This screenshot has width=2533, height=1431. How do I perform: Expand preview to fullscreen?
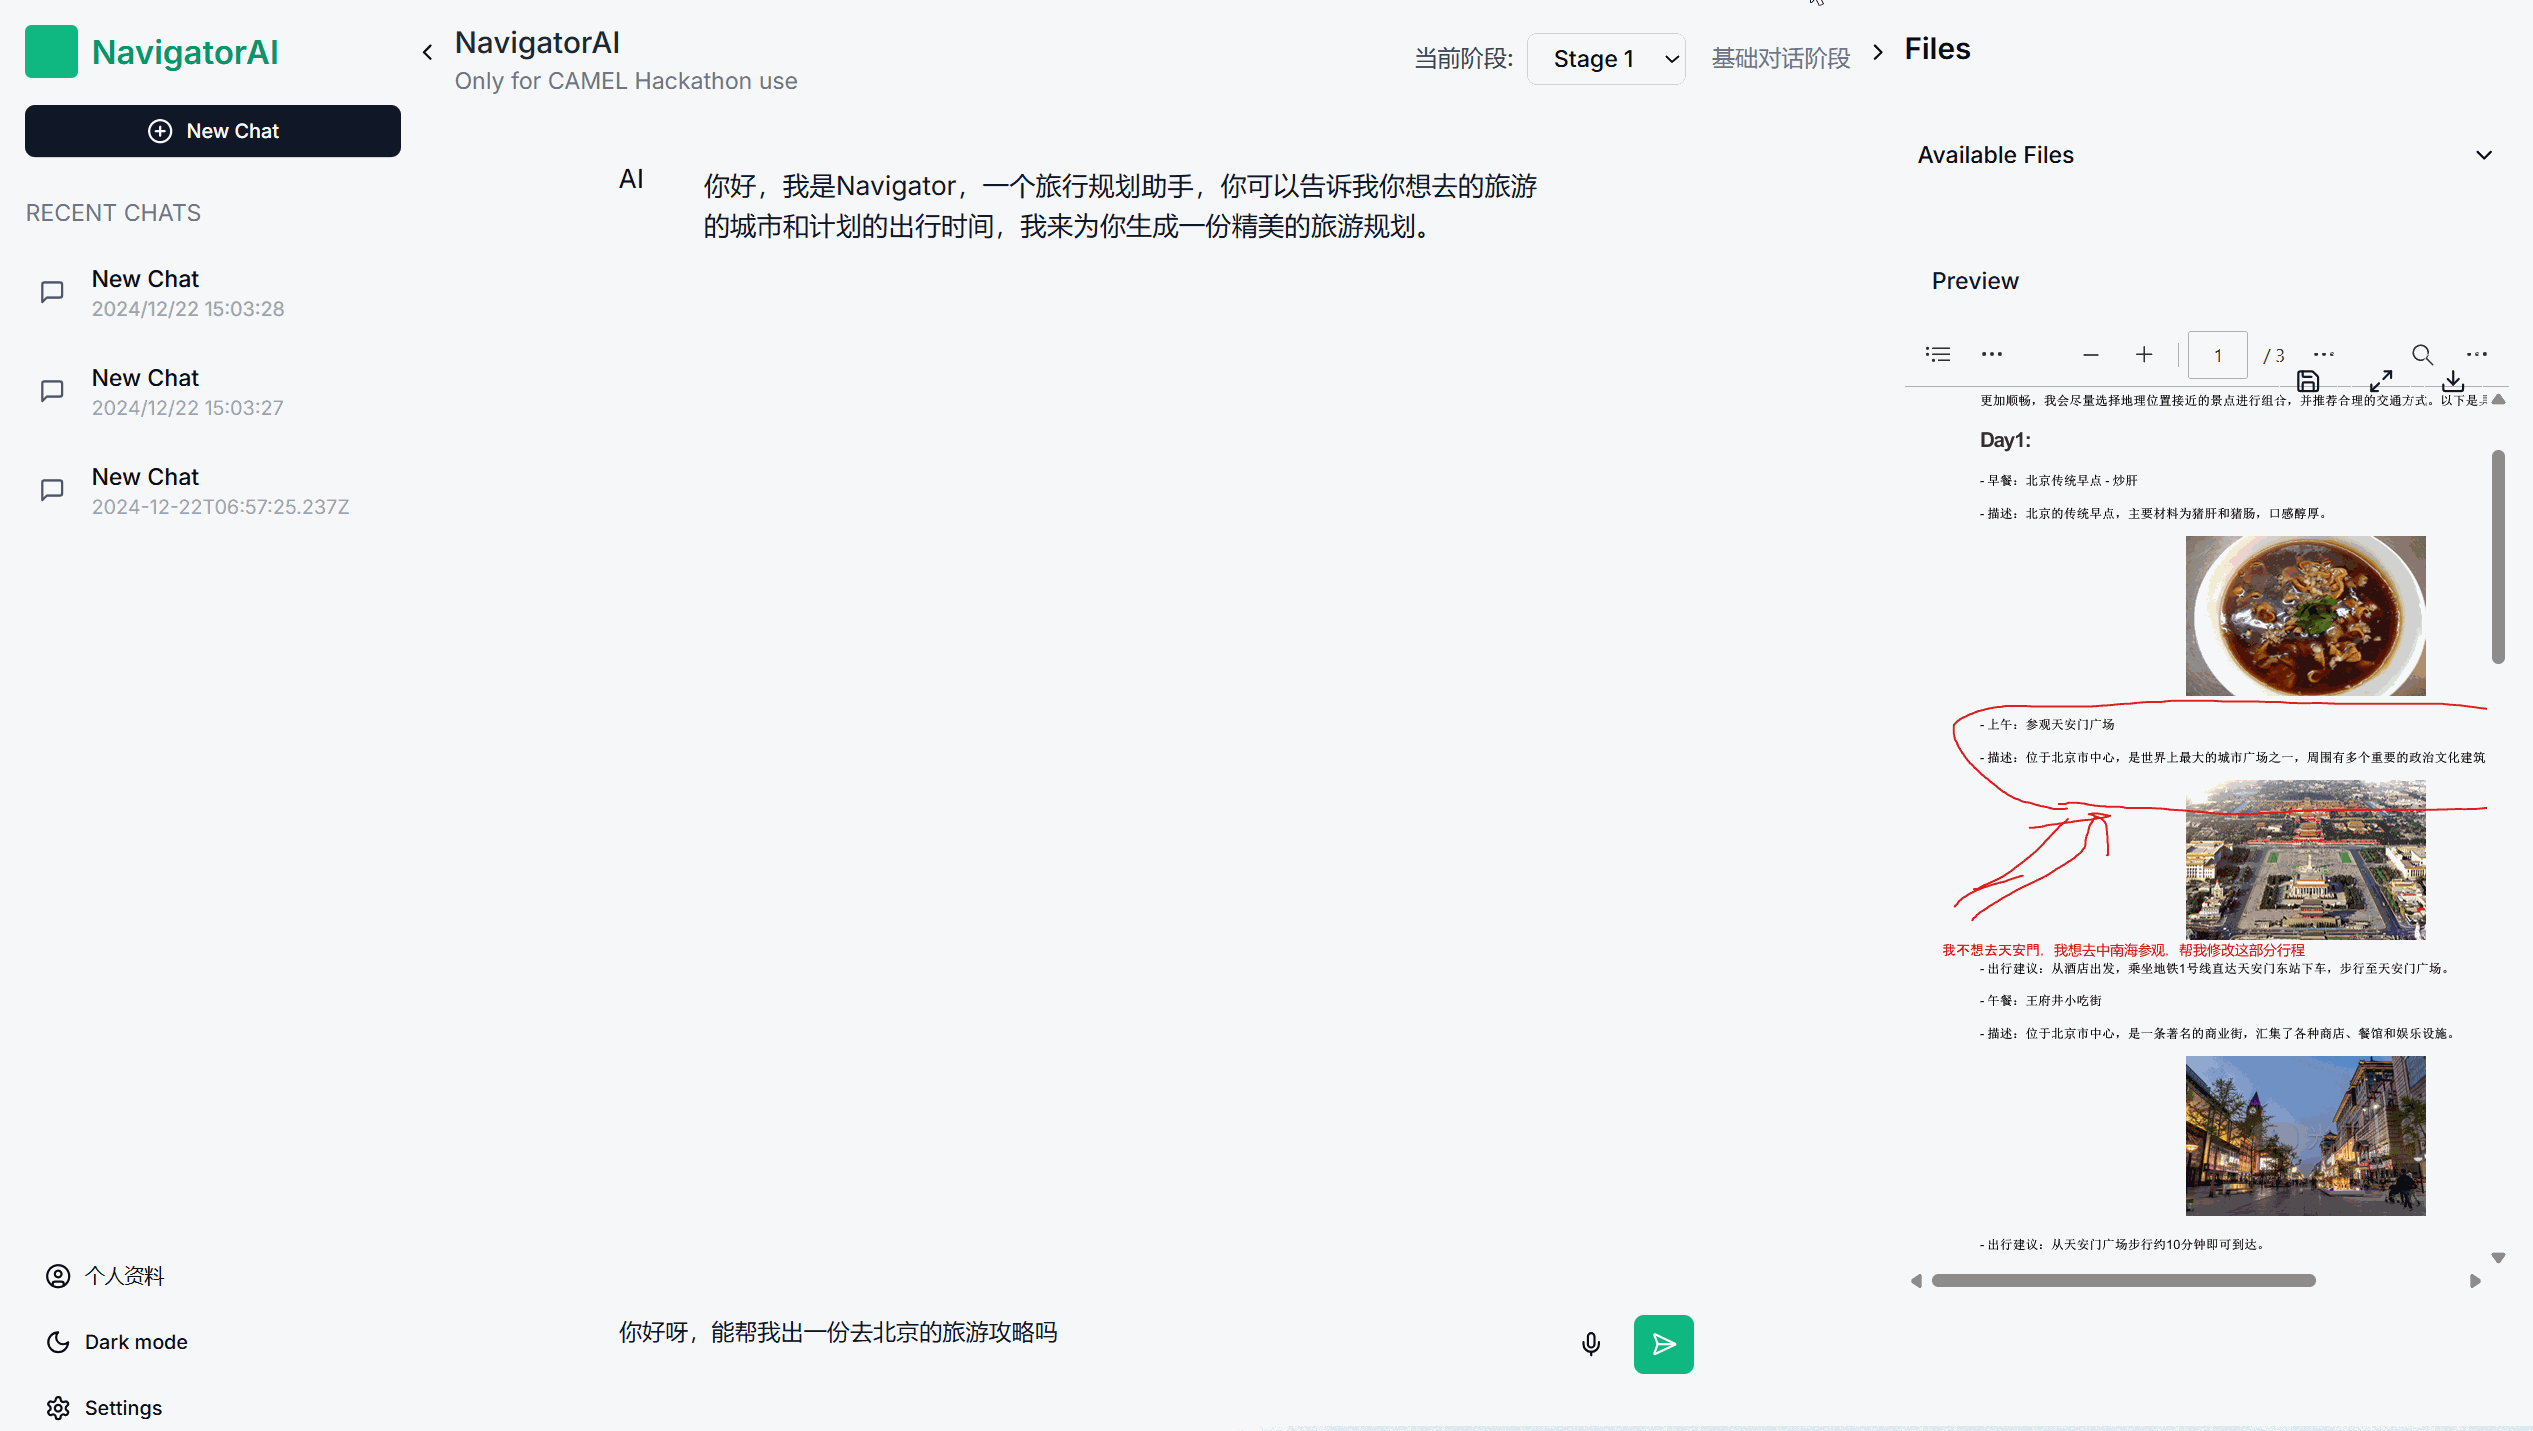point(2381,381)
